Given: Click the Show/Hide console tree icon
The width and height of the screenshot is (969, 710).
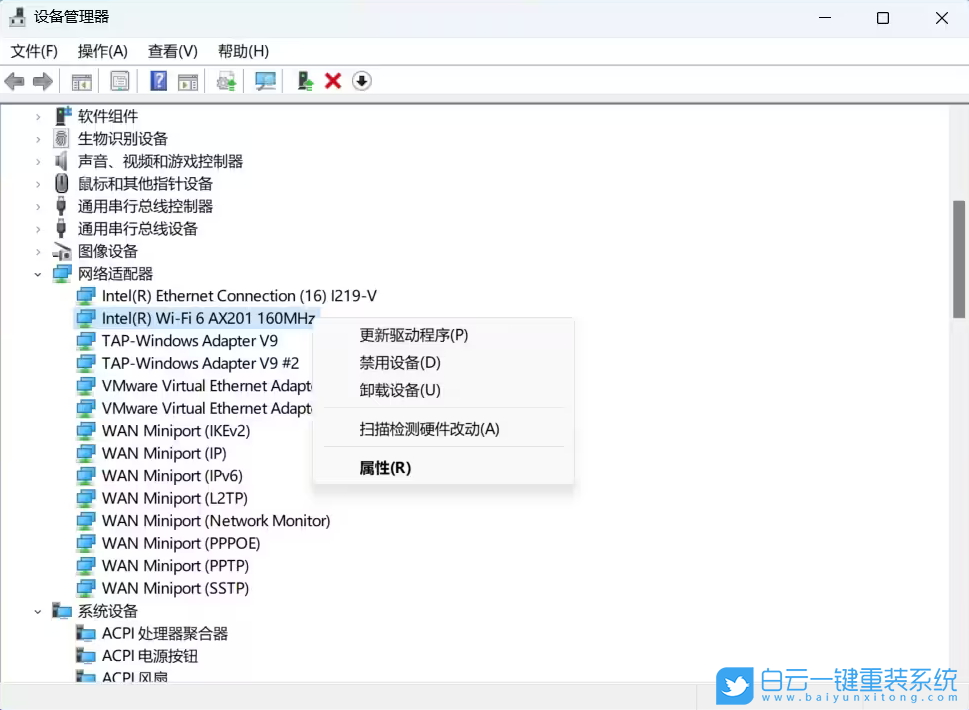Looking at the screenshot, I should [82, 81].
